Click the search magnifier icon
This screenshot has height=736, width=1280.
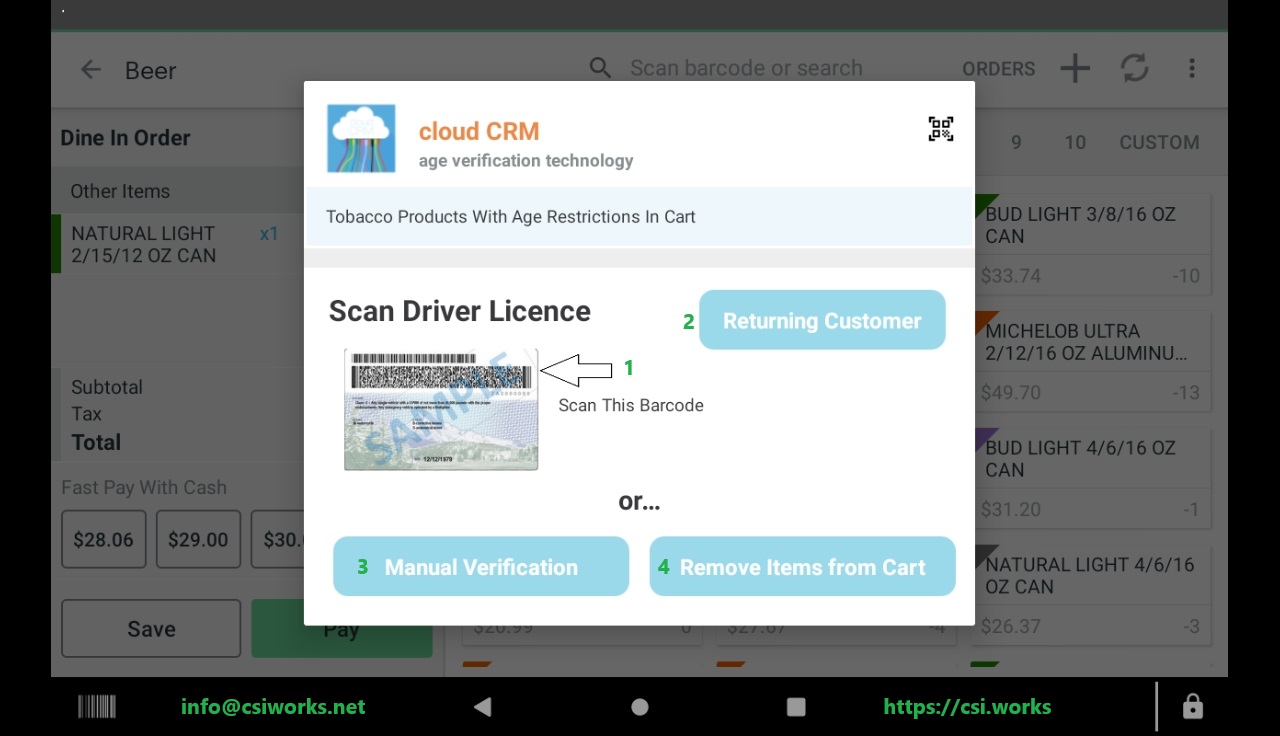600,68
